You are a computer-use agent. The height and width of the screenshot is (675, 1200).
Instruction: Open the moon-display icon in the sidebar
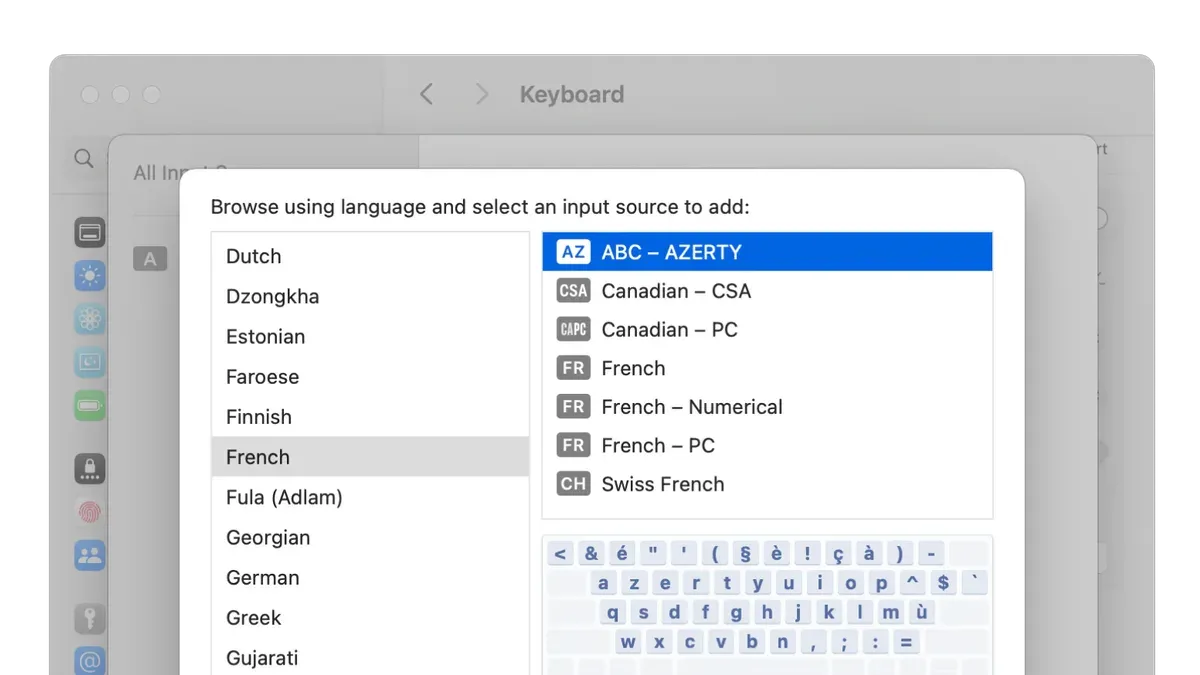coord(90,362)
